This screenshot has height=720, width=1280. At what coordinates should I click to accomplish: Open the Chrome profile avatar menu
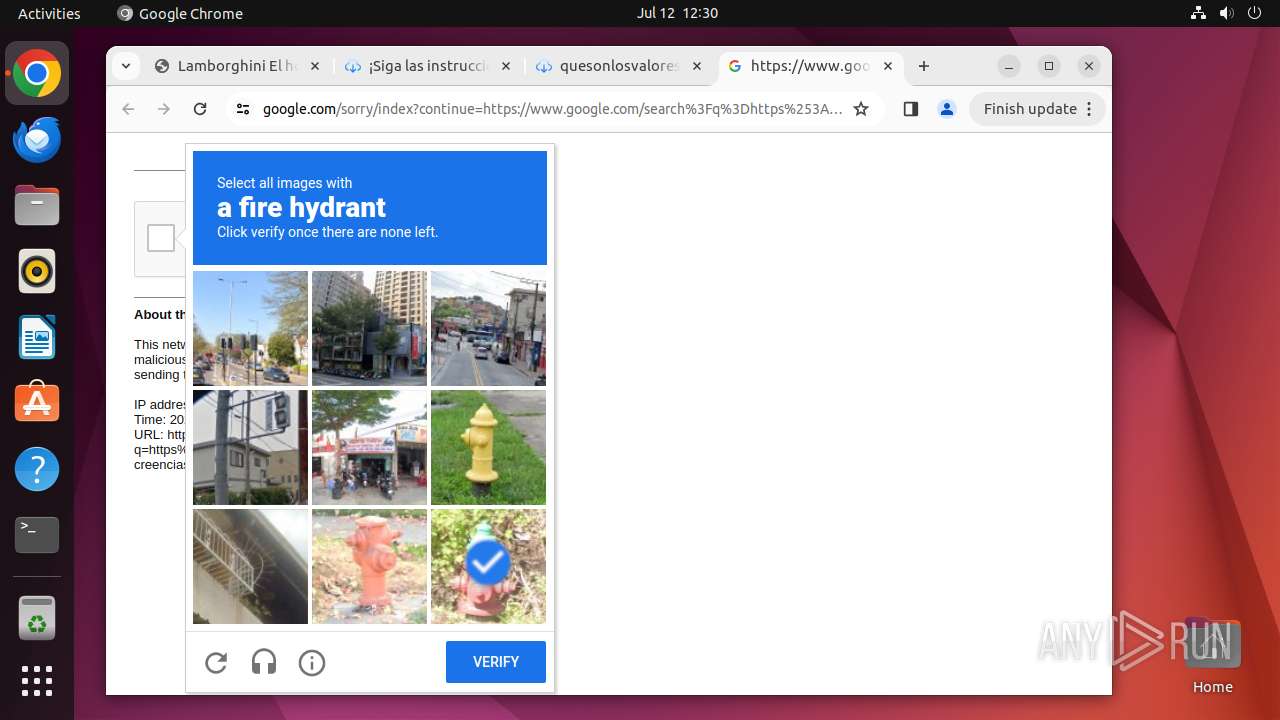click(947, 109)
